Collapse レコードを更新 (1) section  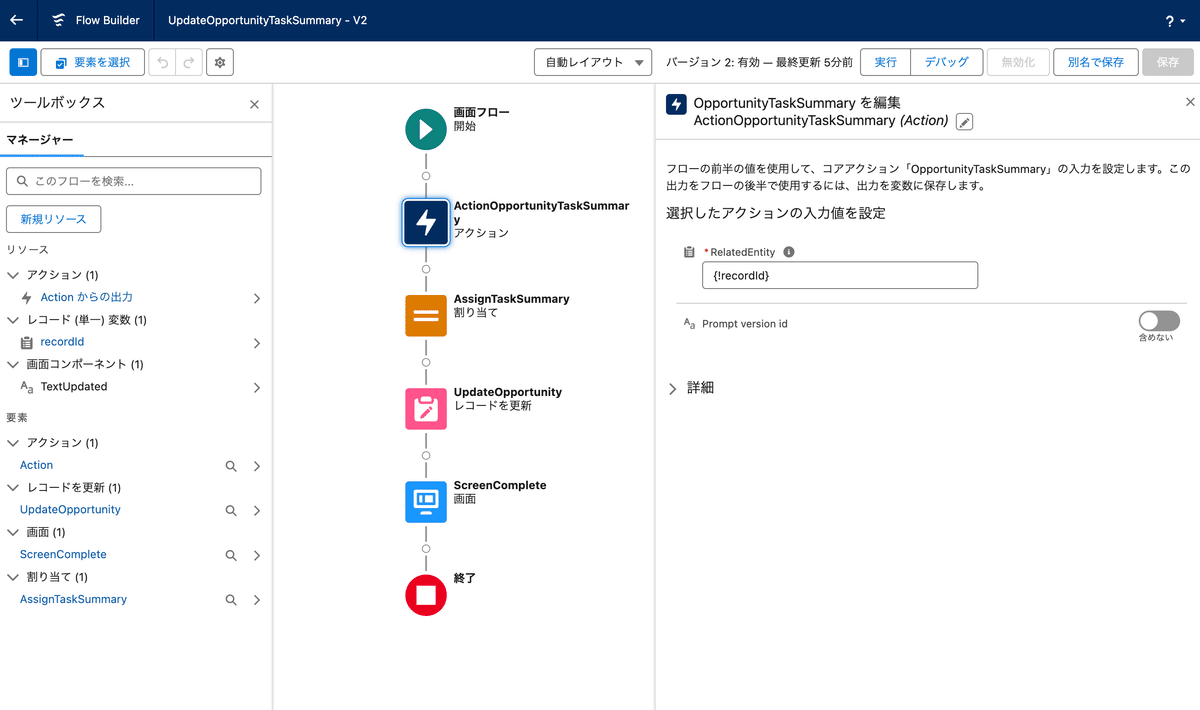coord(13,488)
